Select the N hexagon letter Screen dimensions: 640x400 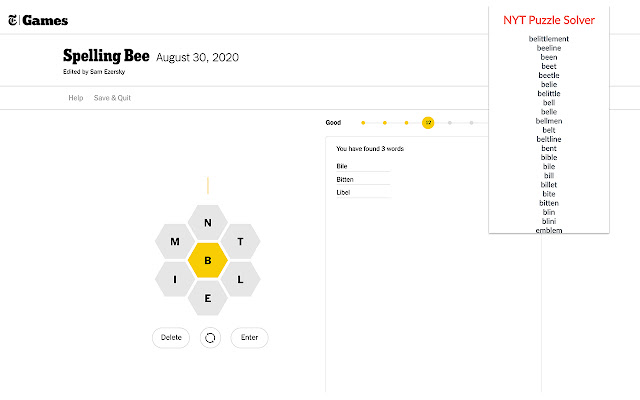click(208, 223)
